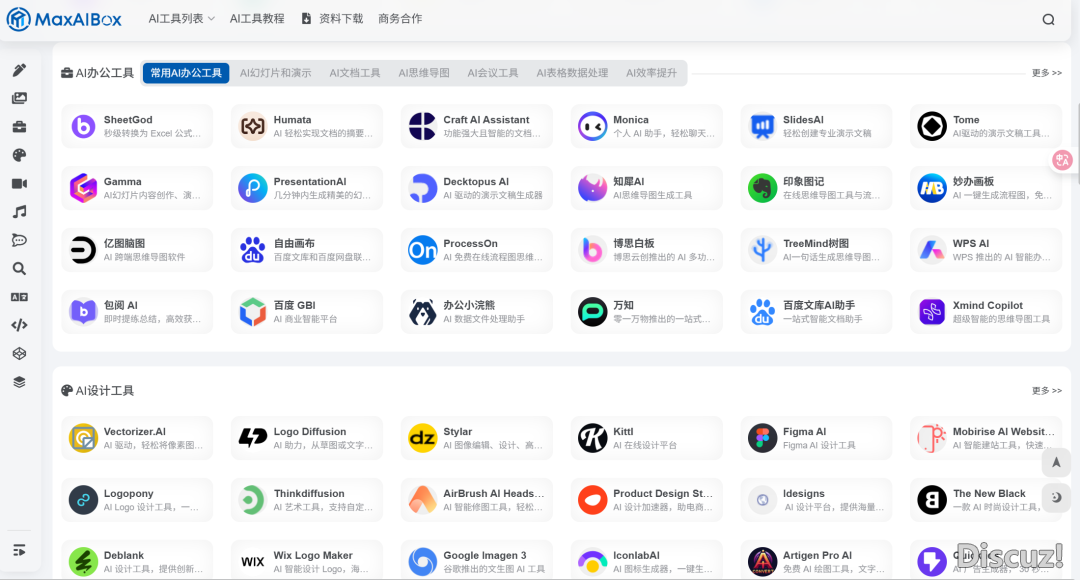This screenshot has height=580, width=1080.
Task: Open the Thinkdiffusion card
Action: [x=307, y=500]
